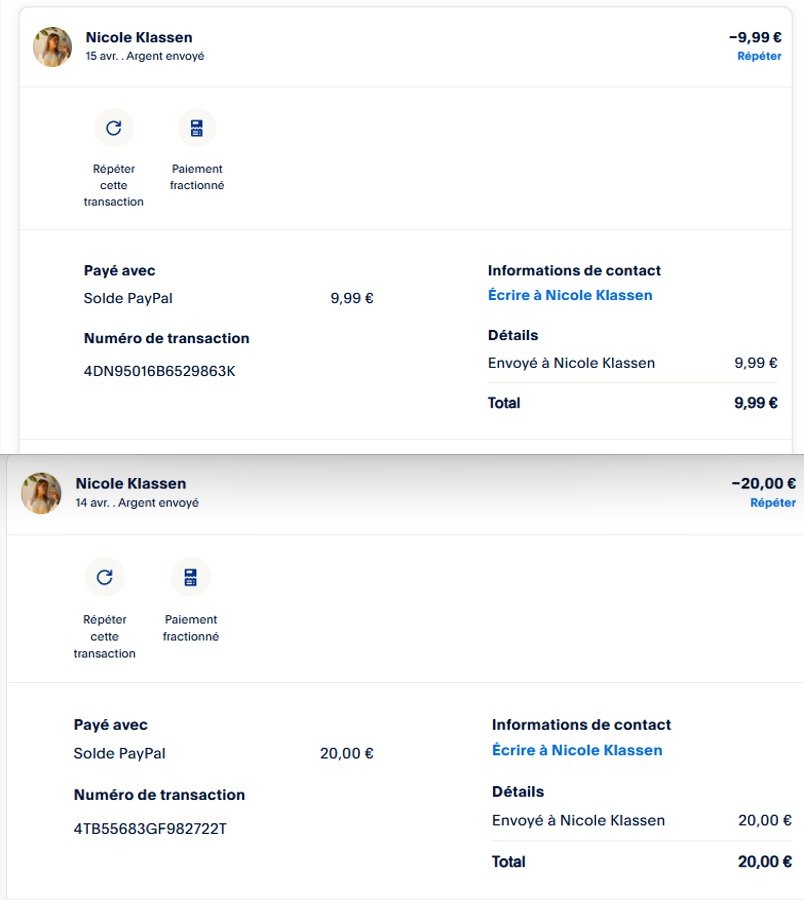Screen dimensions: 804x900
Task: Click the circular repeat arrow icon in the 14 avr. transaction
Action: tap(105, 577)
